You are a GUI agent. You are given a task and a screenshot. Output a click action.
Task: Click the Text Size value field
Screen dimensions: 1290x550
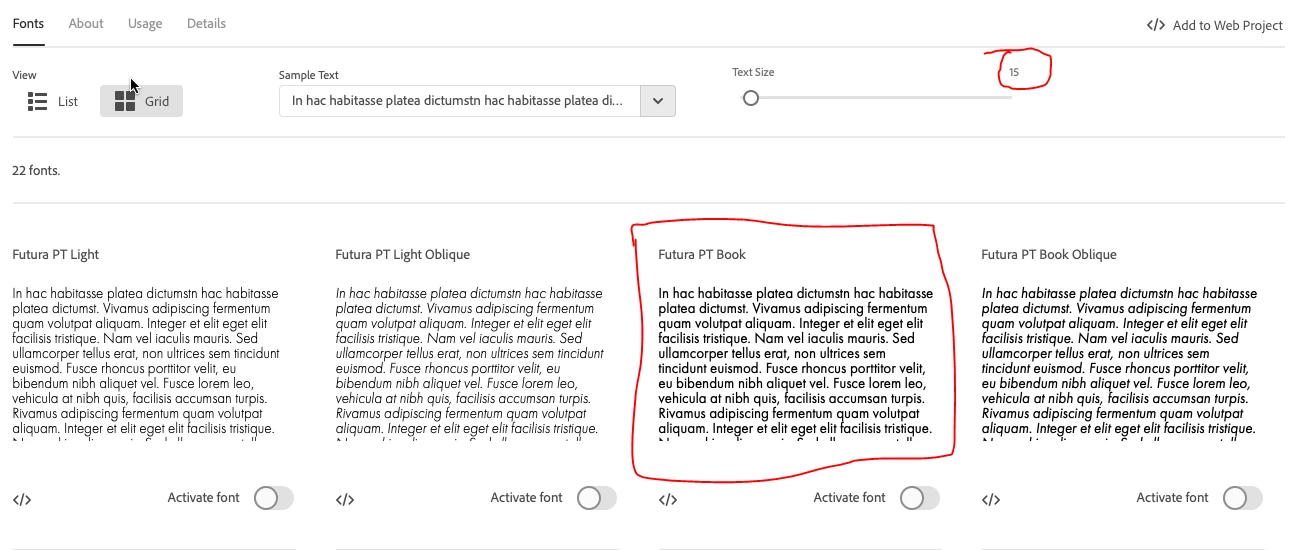pyautogui.click(x=1014, y=72)
